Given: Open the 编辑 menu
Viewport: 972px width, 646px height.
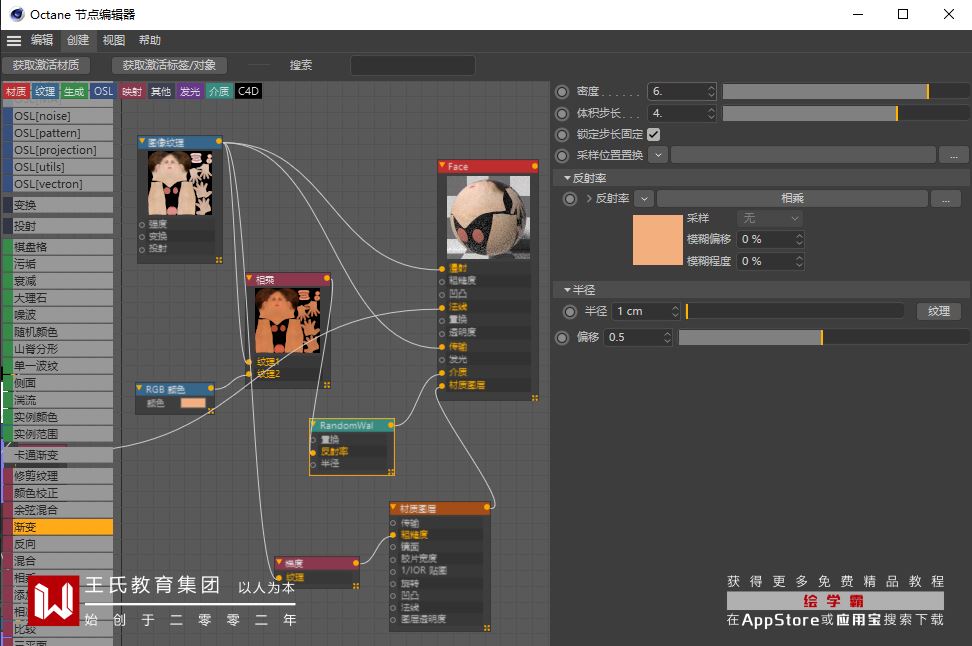Looking at the screenshot, I should tap(42, 40).
